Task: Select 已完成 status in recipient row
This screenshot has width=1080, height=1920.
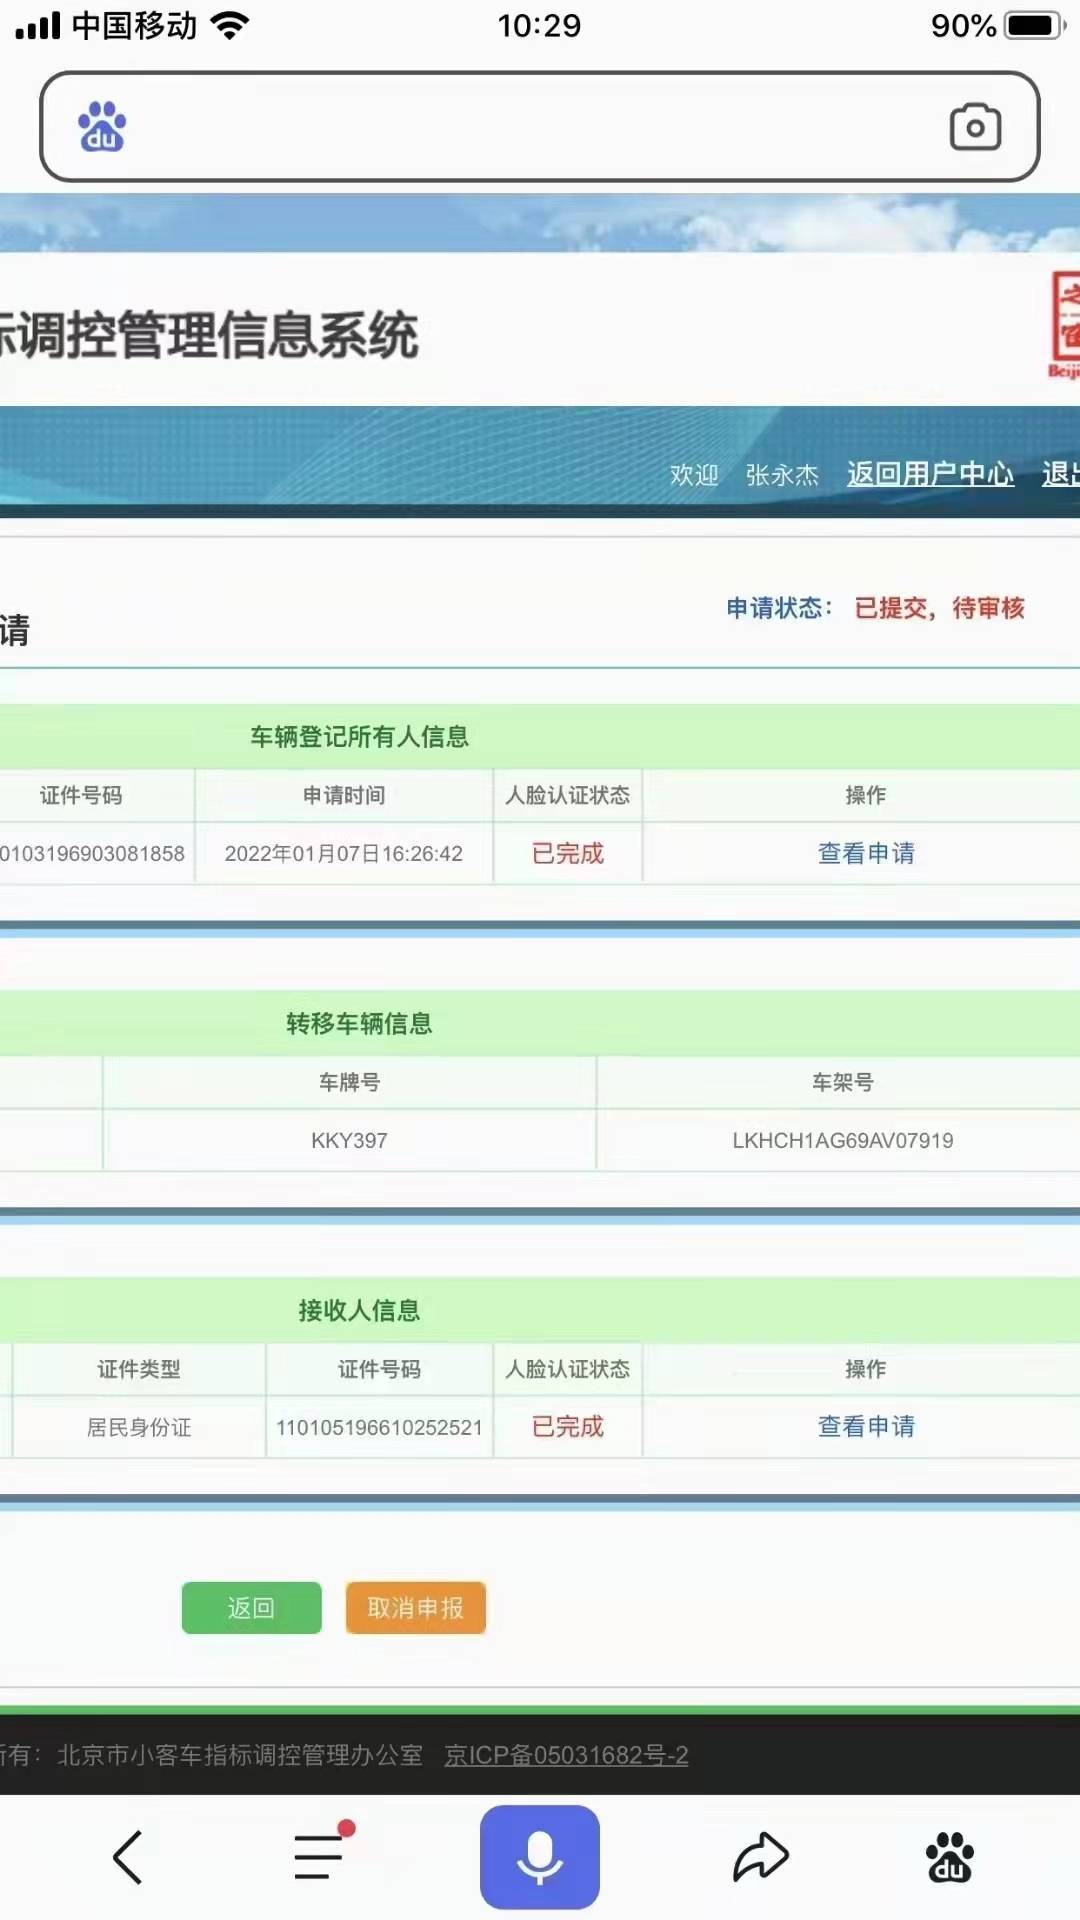Action: tap(568, 1426)
